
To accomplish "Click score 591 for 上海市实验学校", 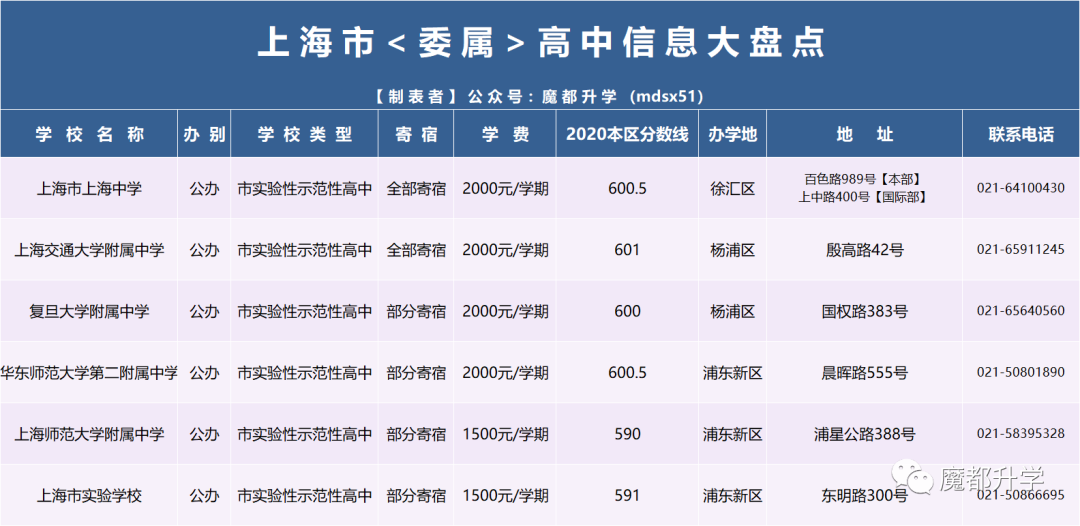I will coord(627,496).
